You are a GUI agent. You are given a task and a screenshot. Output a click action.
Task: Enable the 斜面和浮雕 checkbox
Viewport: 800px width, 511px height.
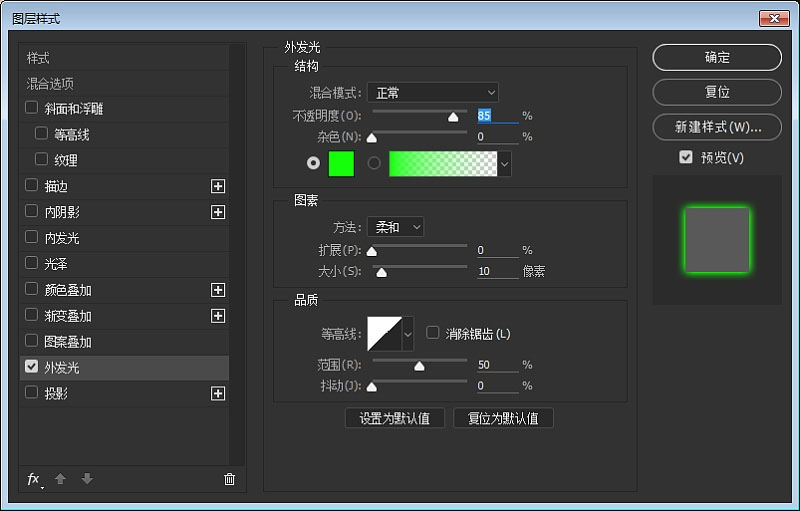(x=32, y=108)
